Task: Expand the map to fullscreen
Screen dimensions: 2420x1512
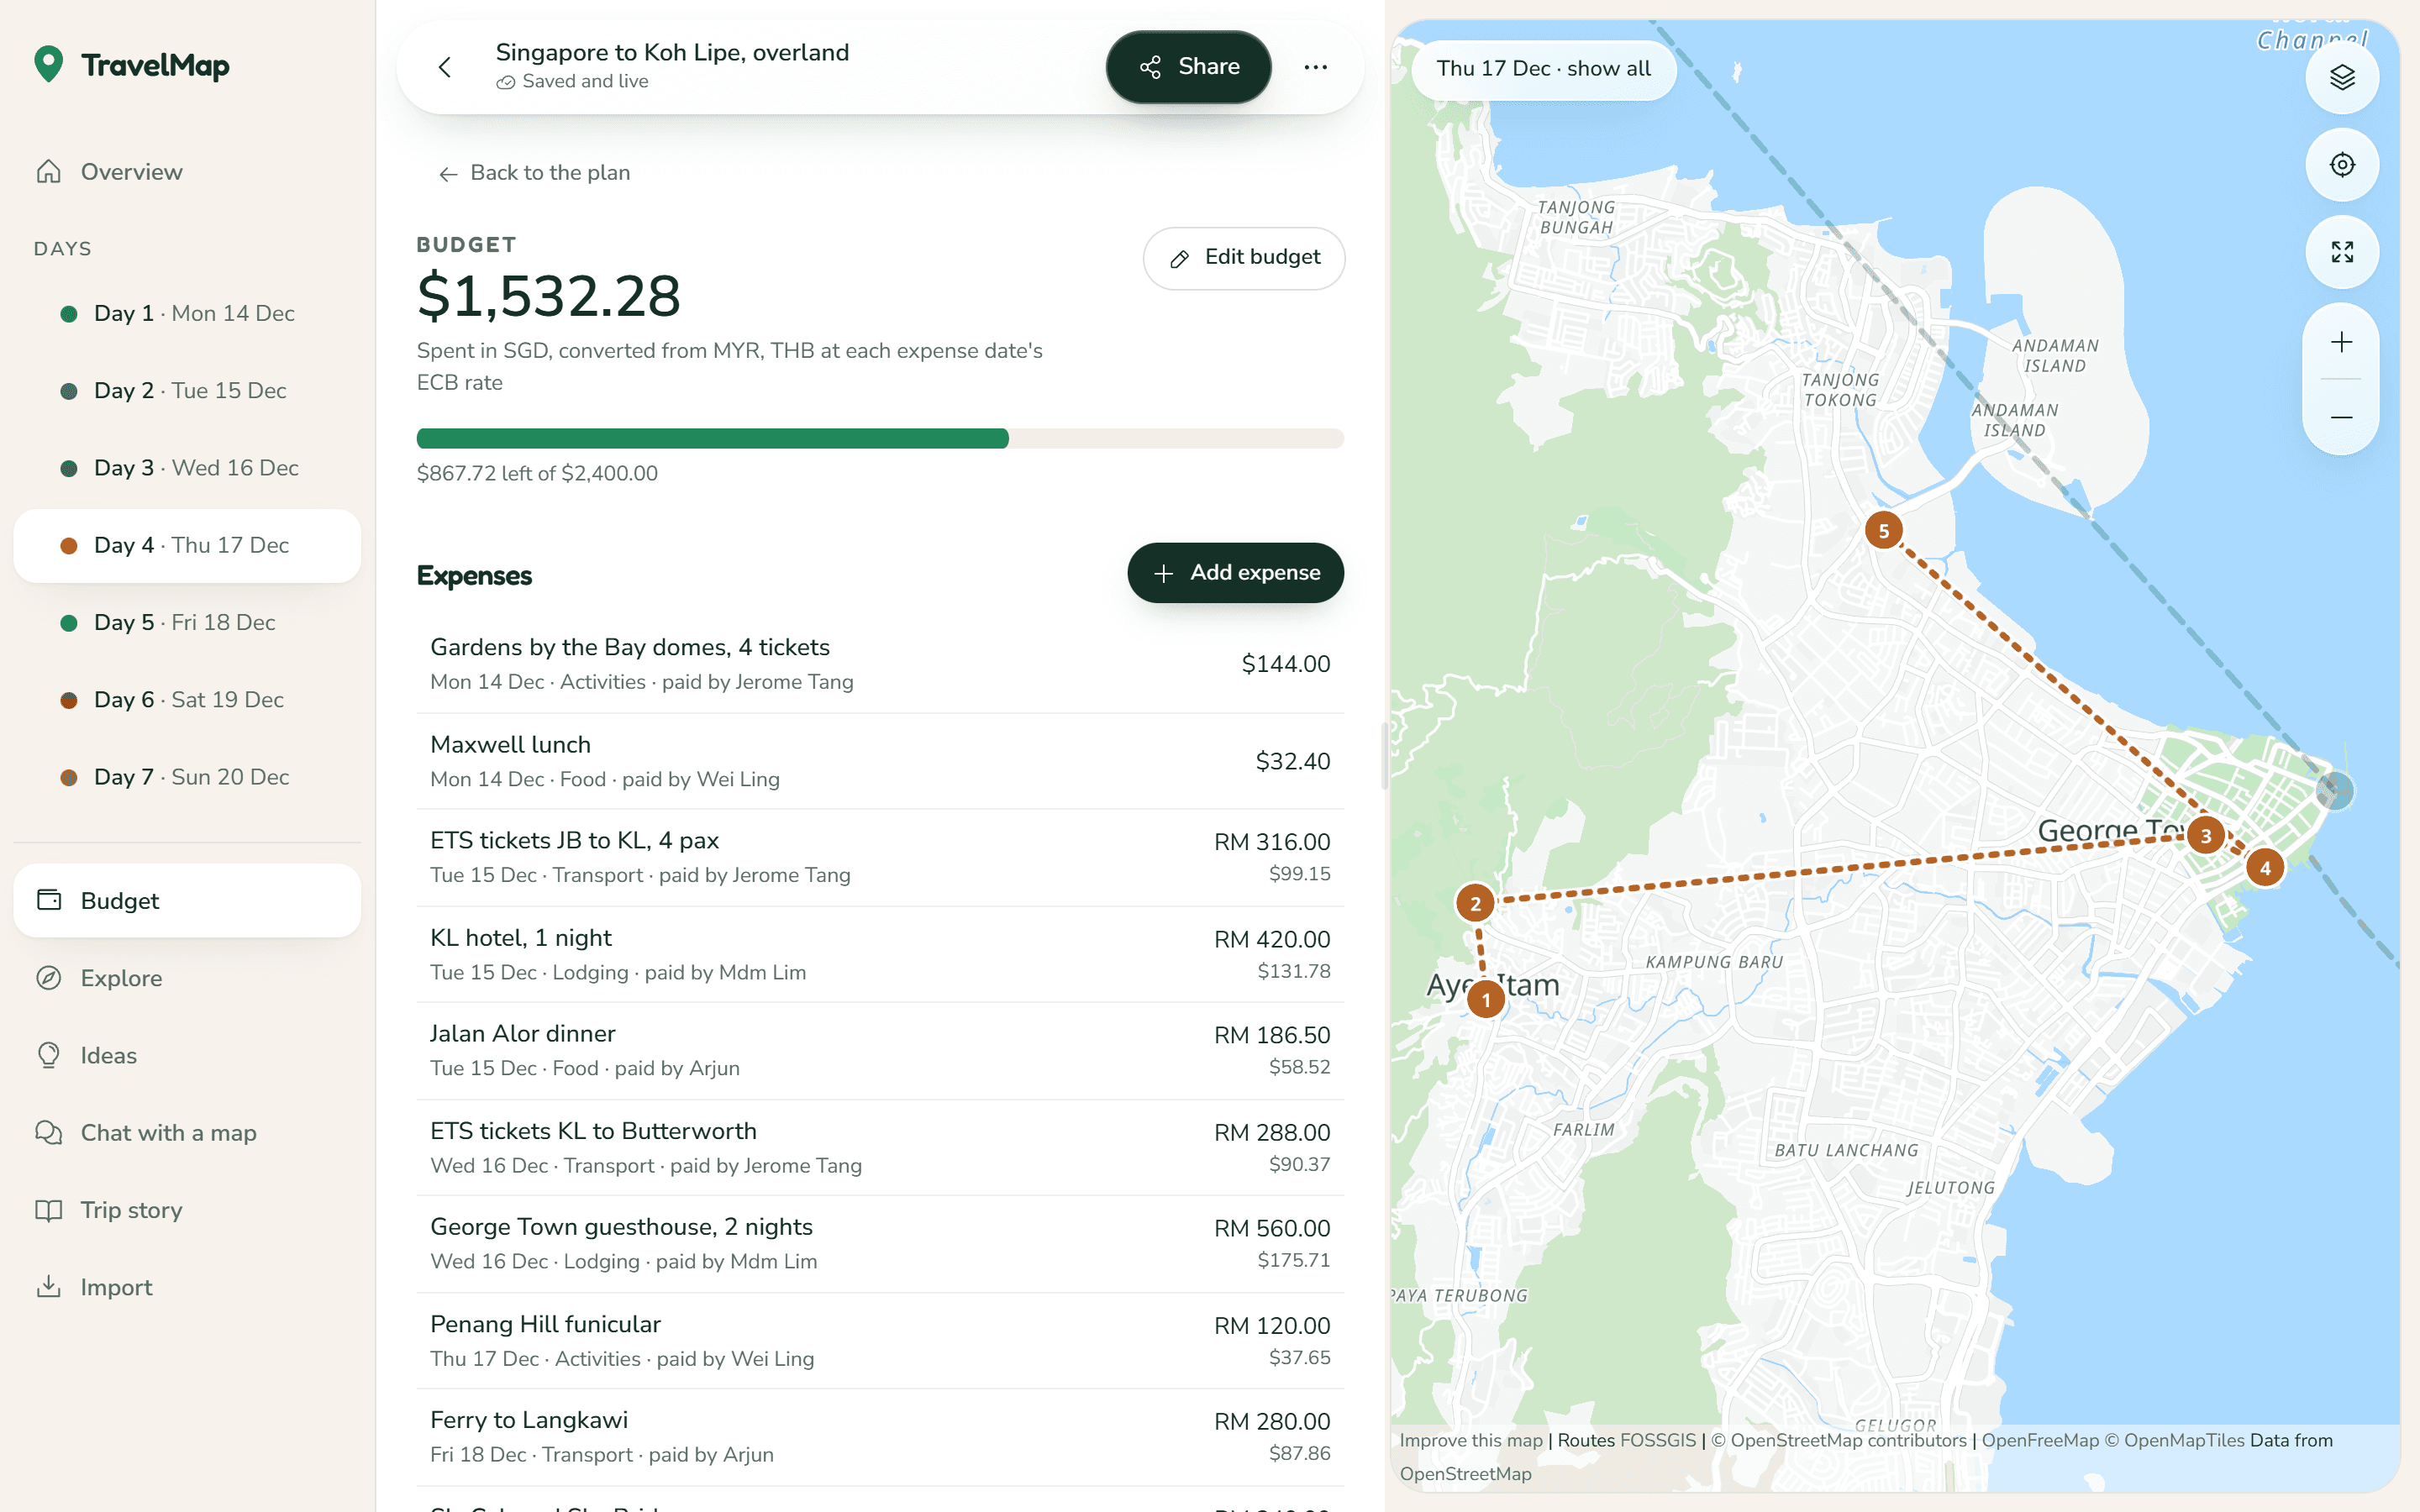Action: (2342, 252)
